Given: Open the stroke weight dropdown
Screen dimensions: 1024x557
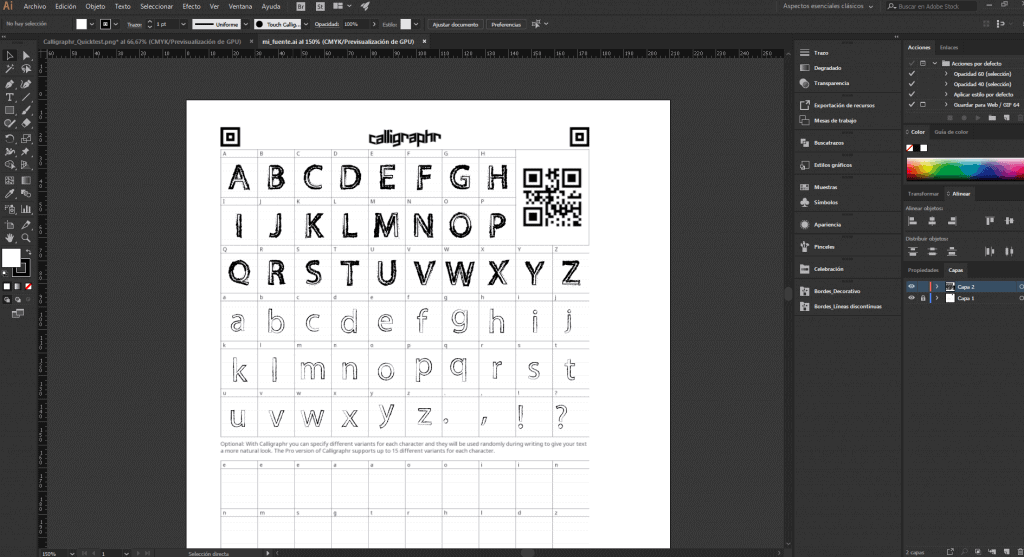Looking at the screenshot, I should [183, 24].
